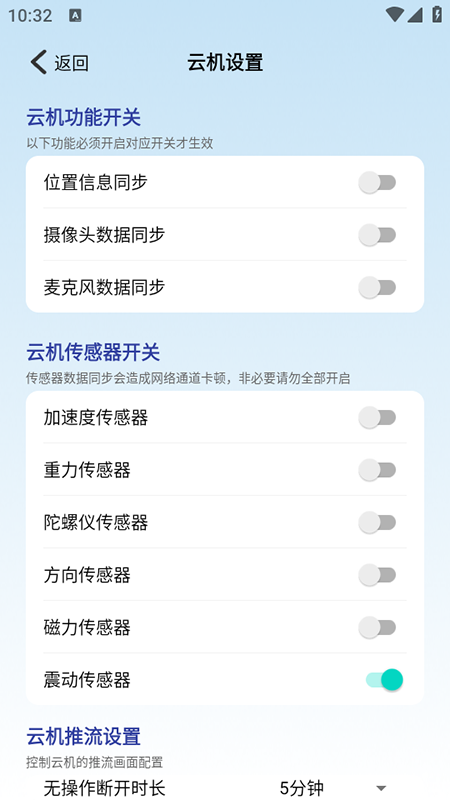Switch on 重力传感器
The image size is (450, 800).
point(378,470)
